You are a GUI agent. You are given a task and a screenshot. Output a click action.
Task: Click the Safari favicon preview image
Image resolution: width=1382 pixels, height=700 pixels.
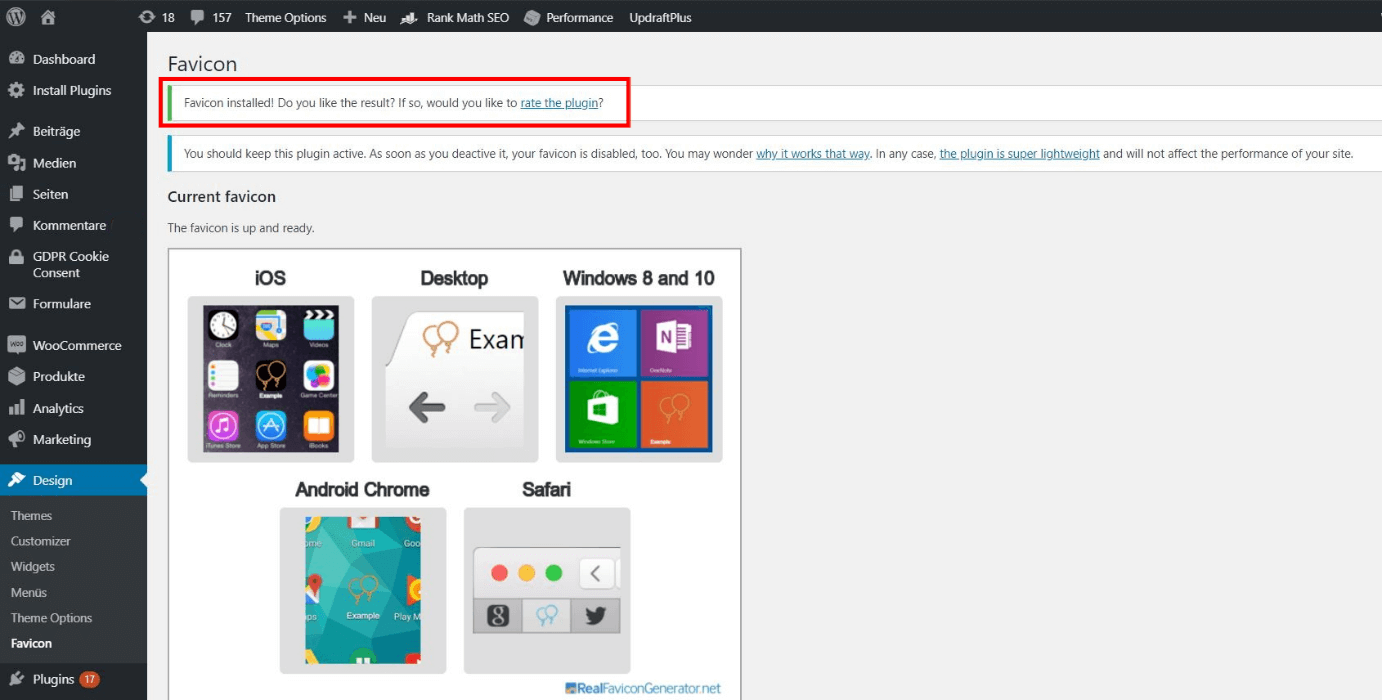pos(547,590)
